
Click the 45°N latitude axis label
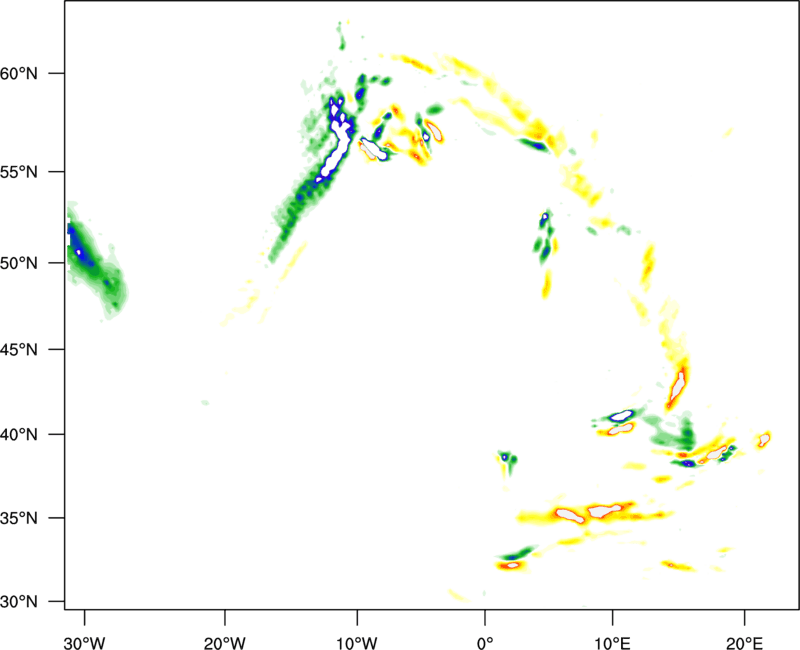(x=19, y=350)
